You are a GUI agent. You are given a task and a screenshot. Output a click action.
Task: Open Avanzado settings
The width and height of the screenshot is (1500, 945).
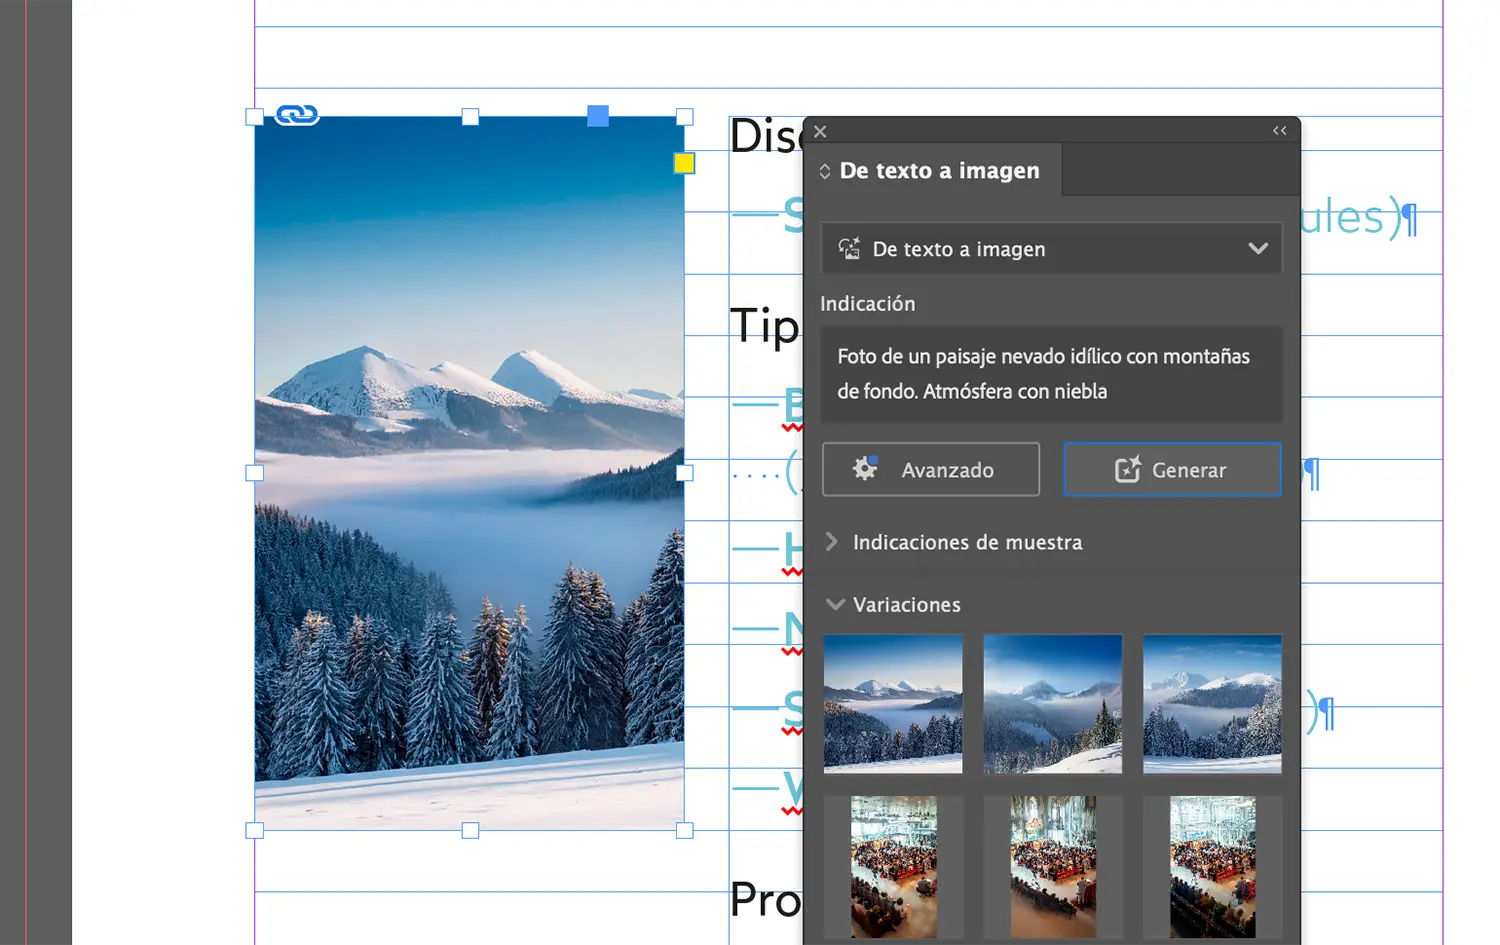tap(931, 470)
